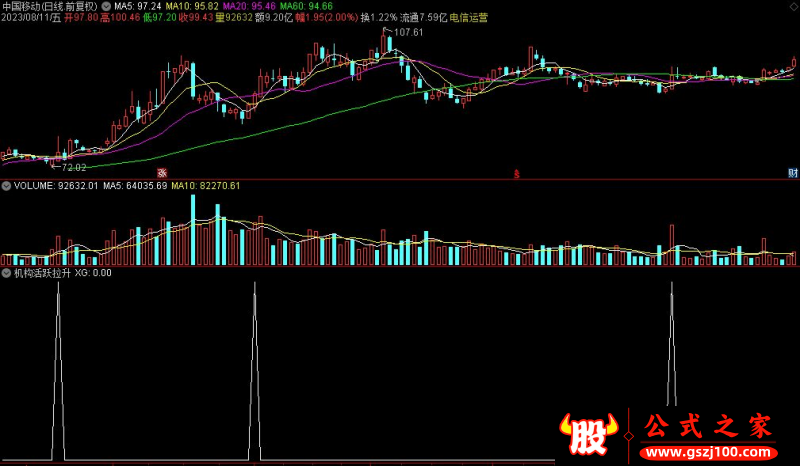Click the close price 收99.43
800x466 pixels.
[x=196, y=17]
